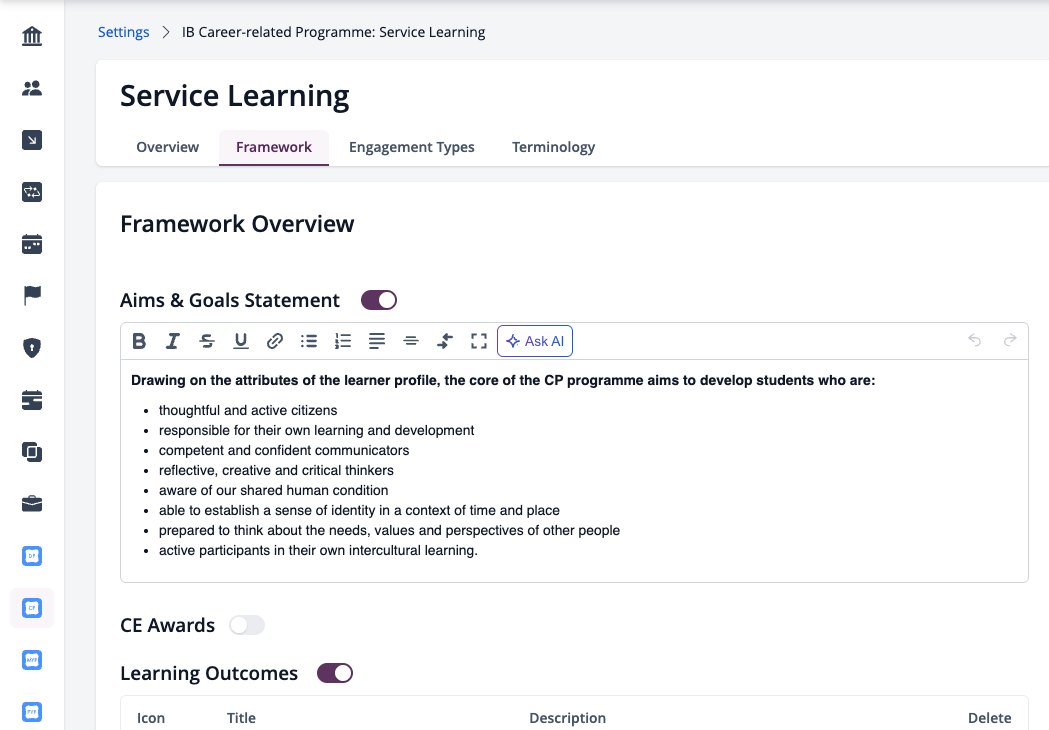
Task: Open the Terminology tab
Action: pyautogui.click(x=553, y=147)
